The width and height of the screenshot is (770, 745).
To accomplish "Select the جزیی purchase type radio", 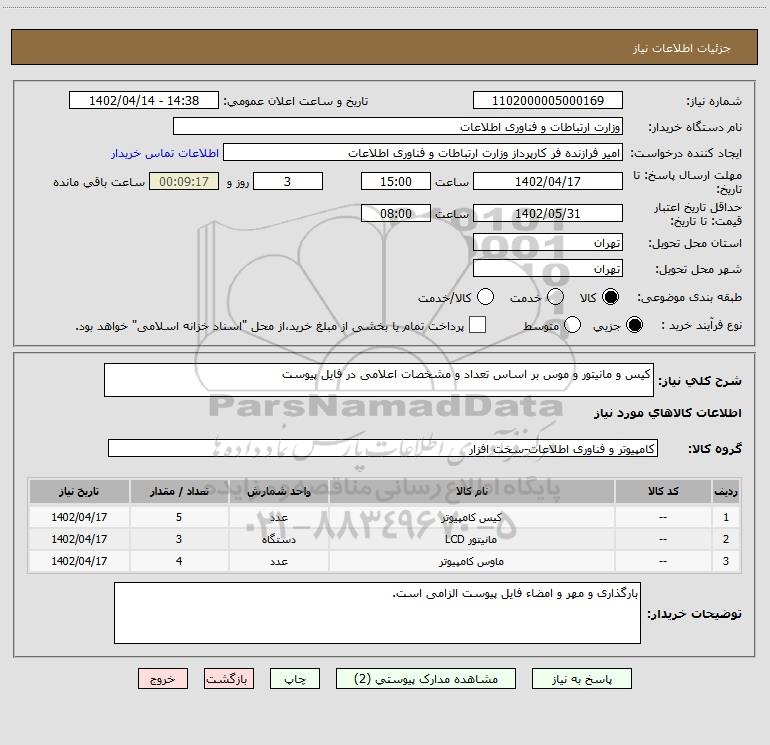I will (x=634, y=325).
